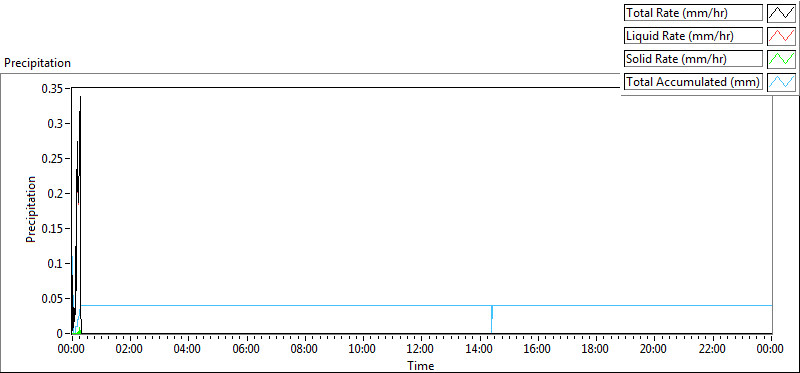
Task: Click the Total Rate black line icon
Action: tap(781, 13)
